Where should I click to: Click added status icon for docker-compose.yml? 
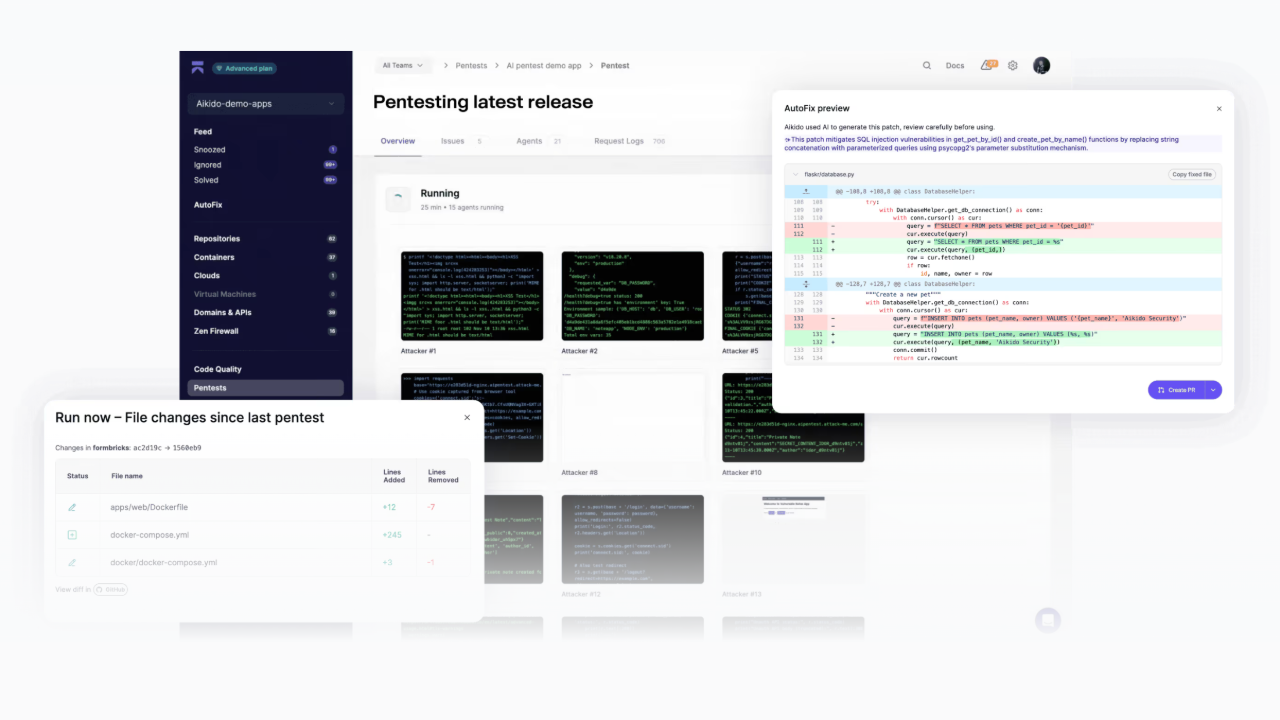72,535
